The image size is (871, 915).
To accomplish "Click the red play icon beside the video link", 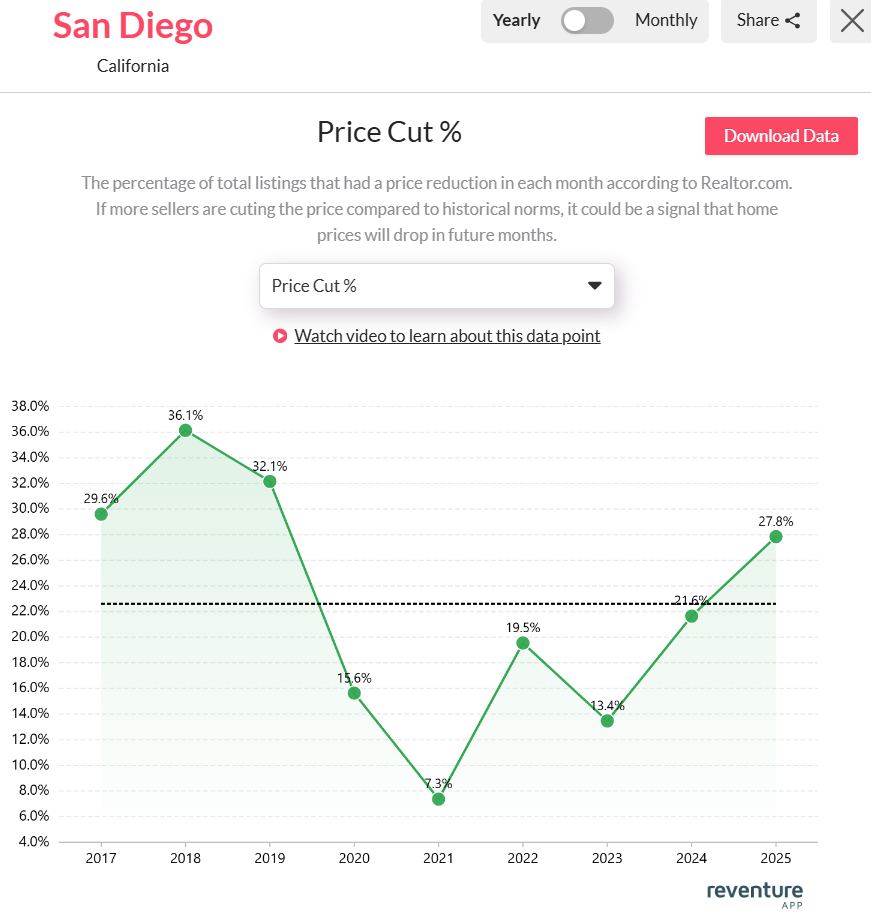I will (280, 336).
